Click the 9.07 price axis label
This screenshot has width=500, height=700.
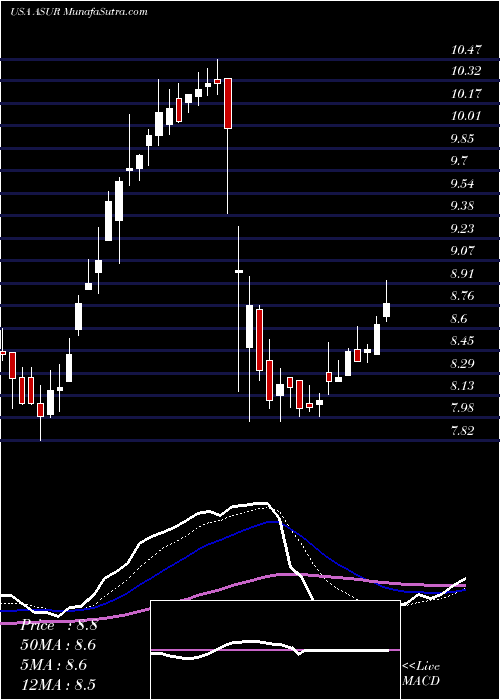tap(463, 251)
